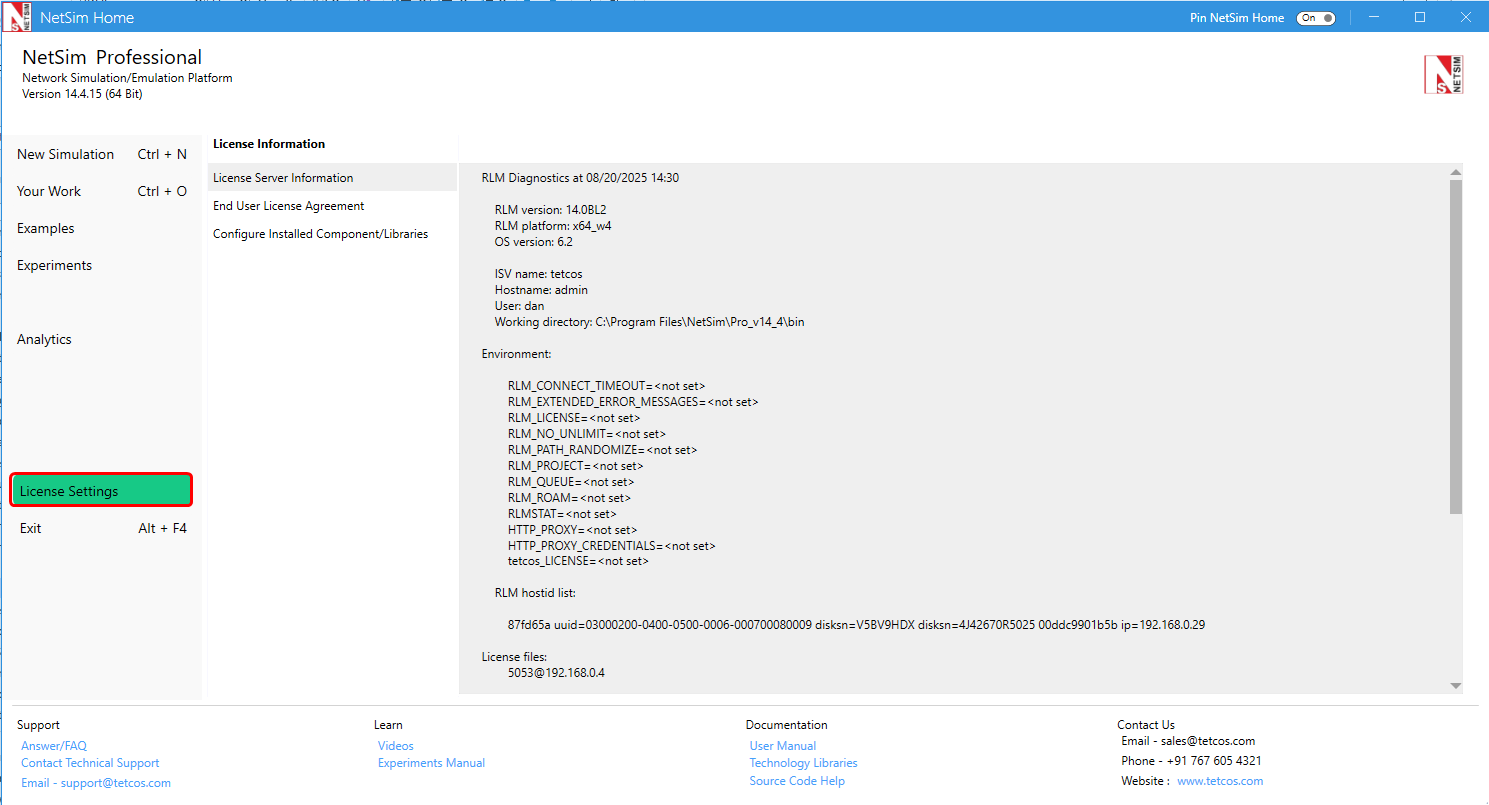Click the RLM_NO_UNLIMIT=<not set> line
The width and height of the screenshot is (1489, 805).
click(587, 434)
